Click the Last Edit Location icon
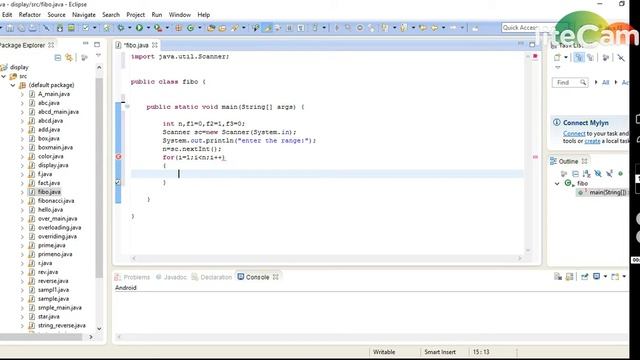Image resolution: width=640 pixels, height=360 pixels. 423,28
